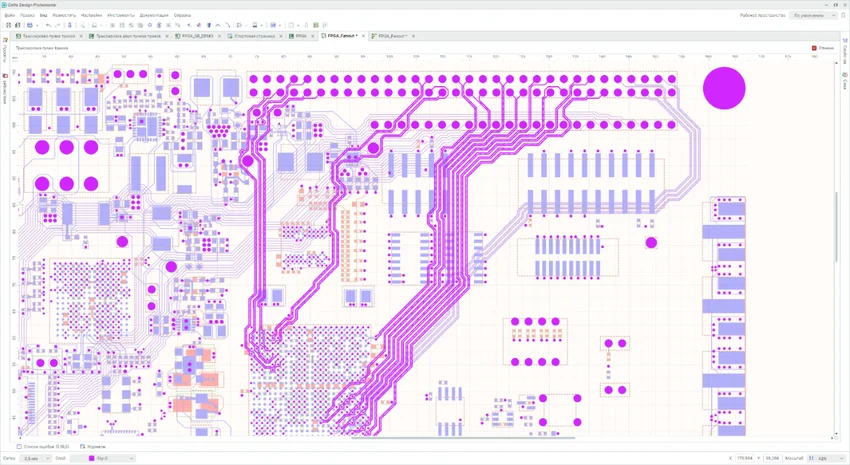The image size is (850, 465).
Task: Select the arrow pointer tool in the toolbar
Action: [x=189, y=25]
